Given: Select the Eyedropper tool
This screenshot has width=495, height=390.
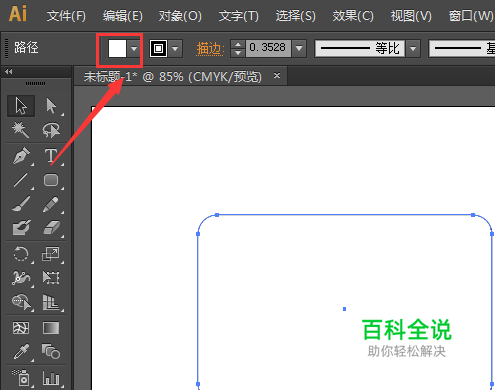Looking at the screenshot, I should pos(21,352).
